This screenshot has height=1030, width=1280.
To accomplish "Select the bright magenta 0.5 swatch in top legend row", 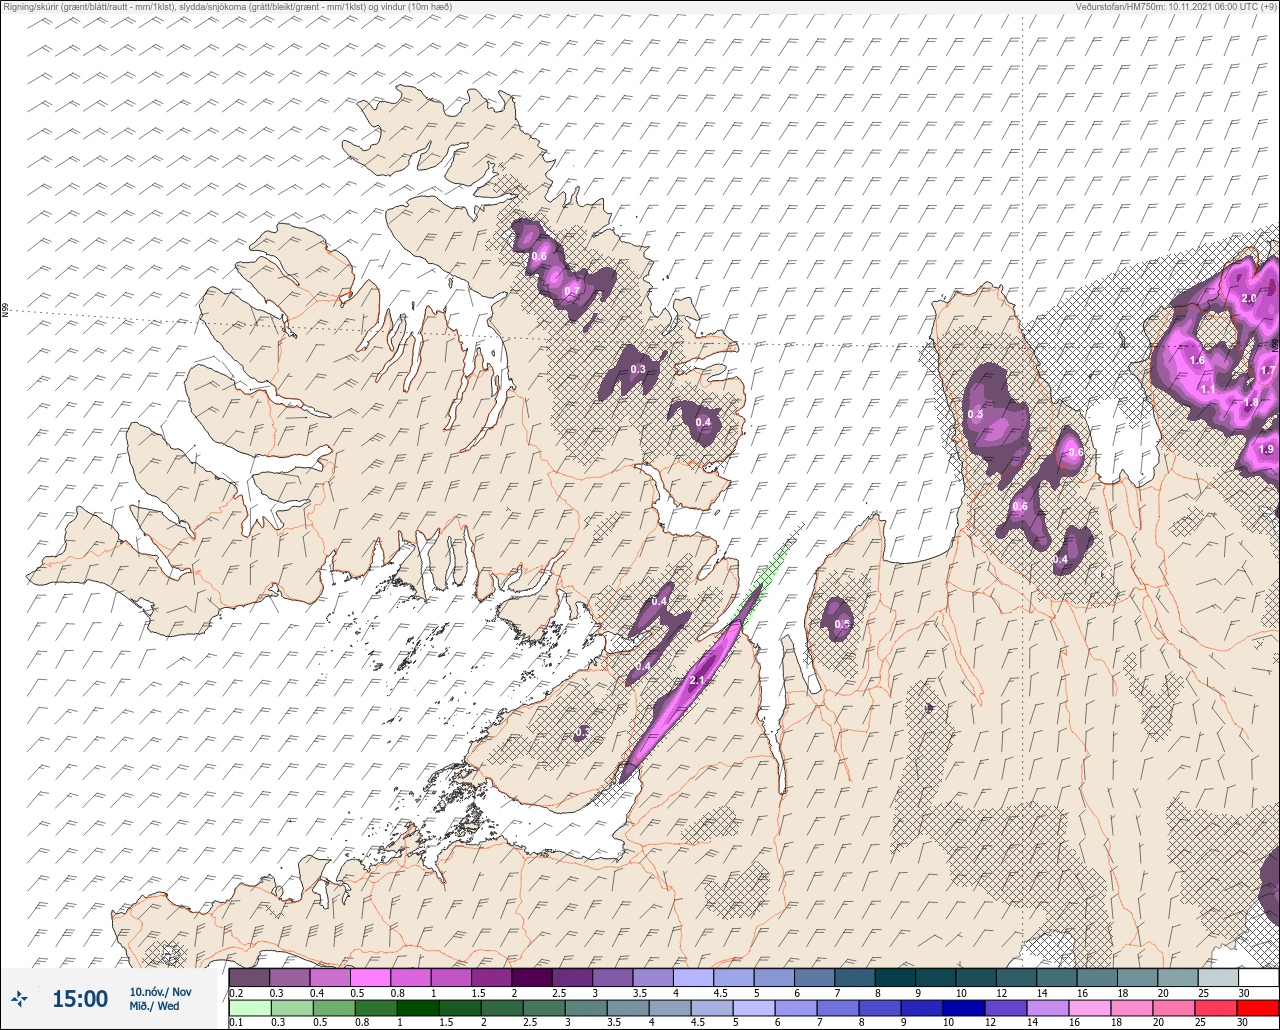I will click(x=370, y=977).
